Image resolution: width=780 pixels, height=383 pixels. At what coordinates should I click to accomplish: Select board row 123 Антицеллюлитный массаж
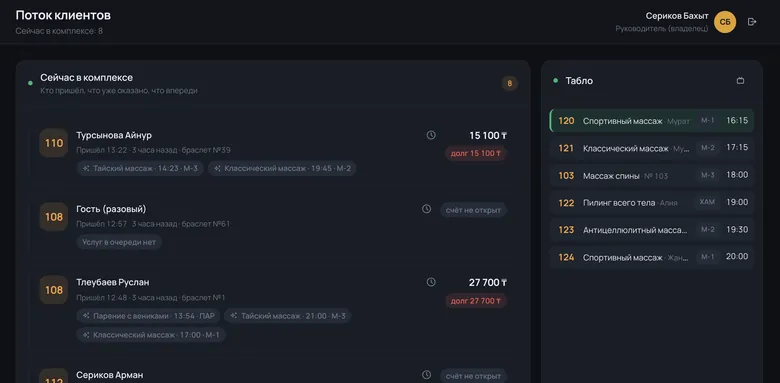(652, 230)
